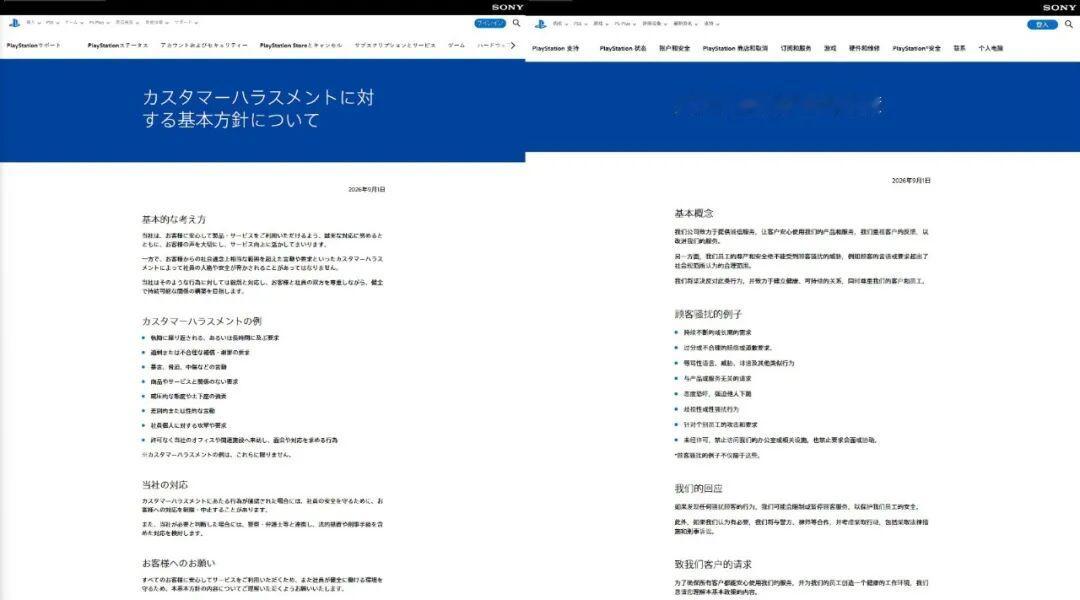Click the SONY logo above the Chinese page
Screen dimensions: 1080x600
tap(1059, 8)
